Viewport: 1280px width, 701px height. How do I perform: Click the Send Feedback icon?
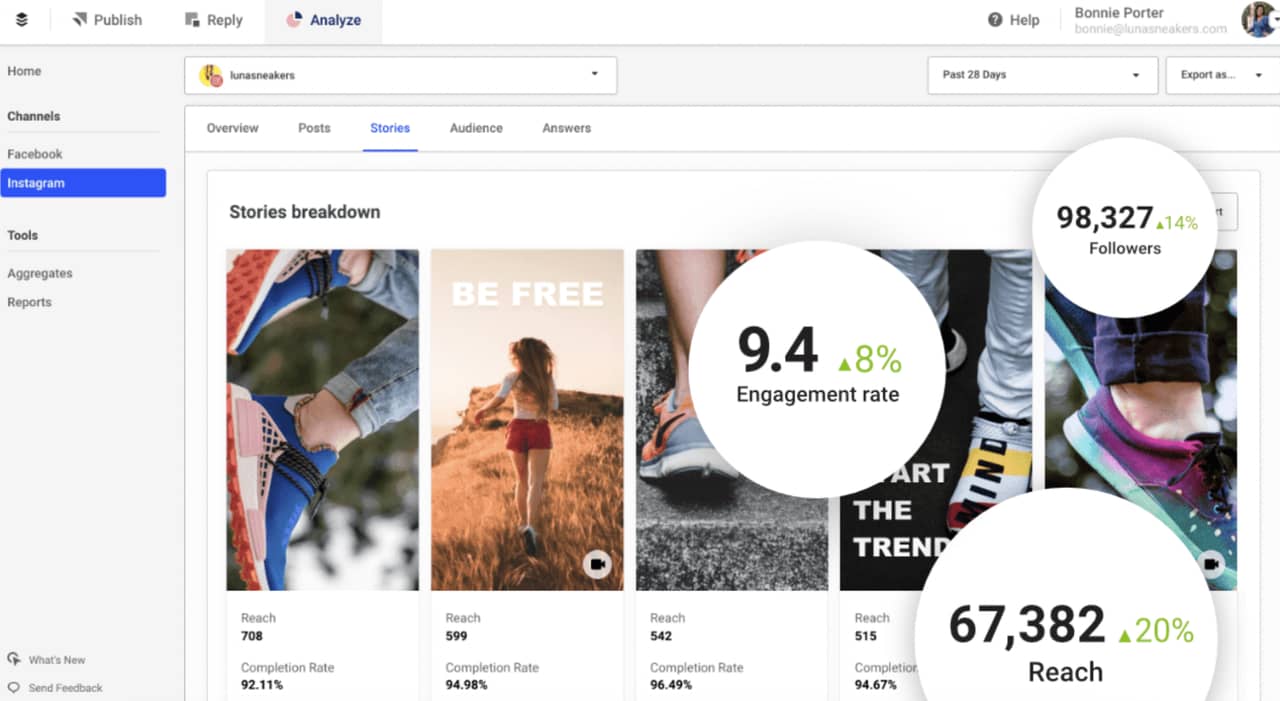pos(14,688)
